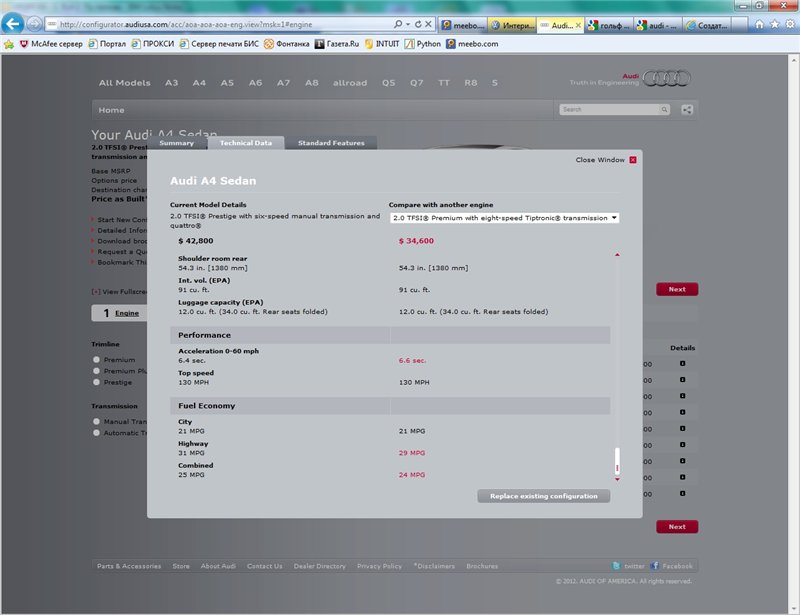The height and width of the screenshot is (615, 800).
Task: Select the Prestige trimline radio button
Action: coord(96,382)
